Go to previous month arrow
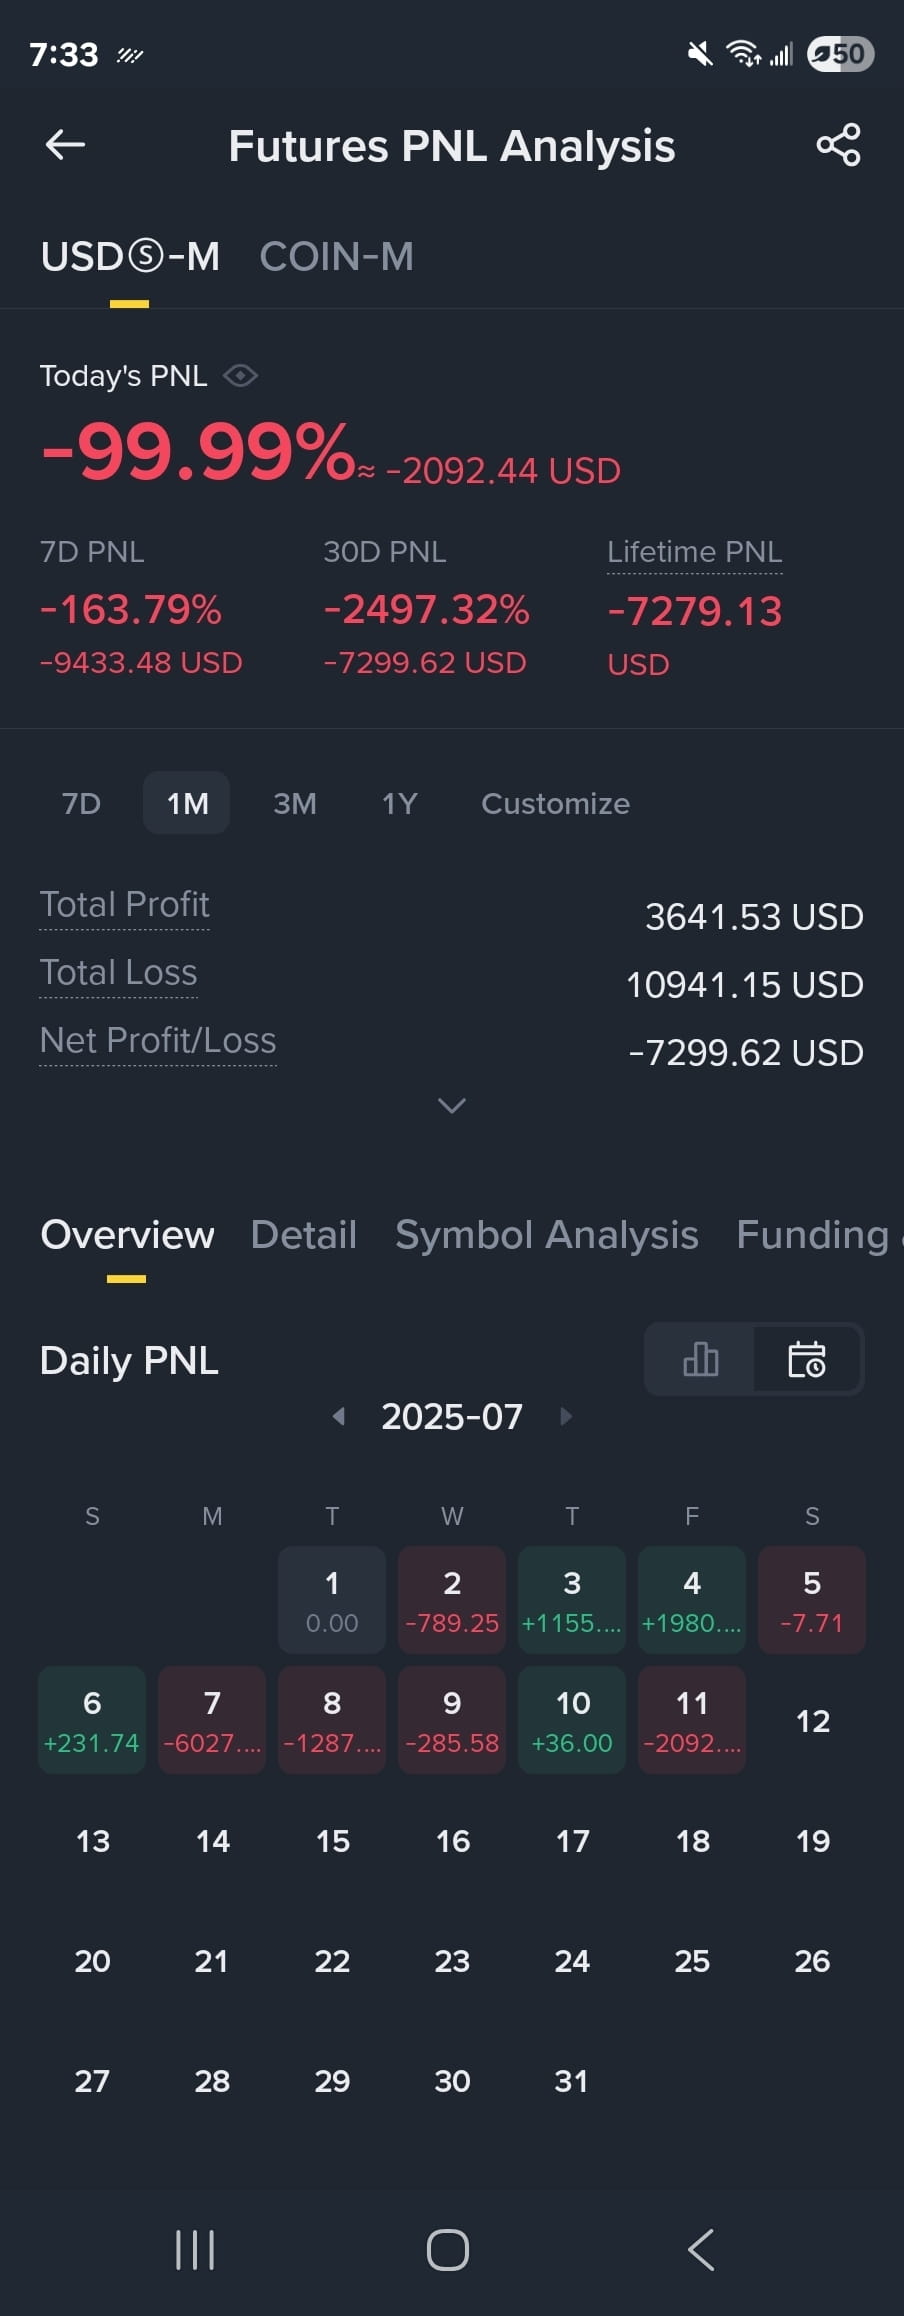Viewport: 904px width, 2316px height. (339, 1416)
